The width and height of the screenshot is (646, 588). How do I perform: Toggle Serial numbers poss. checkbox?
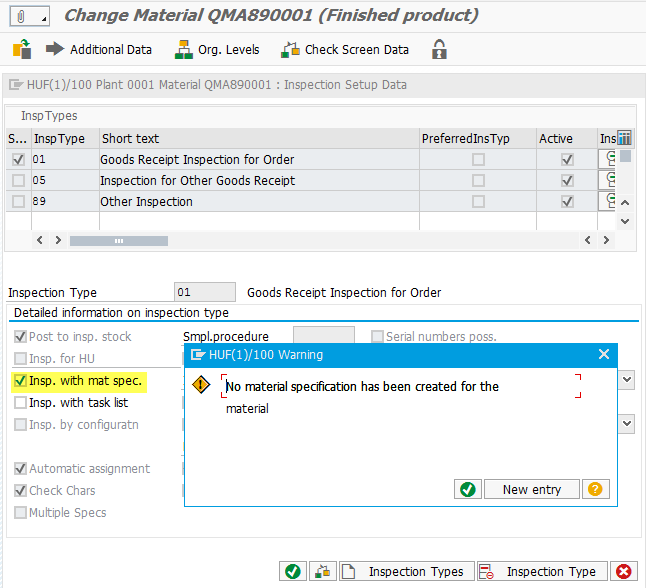(x=377, y=337)
